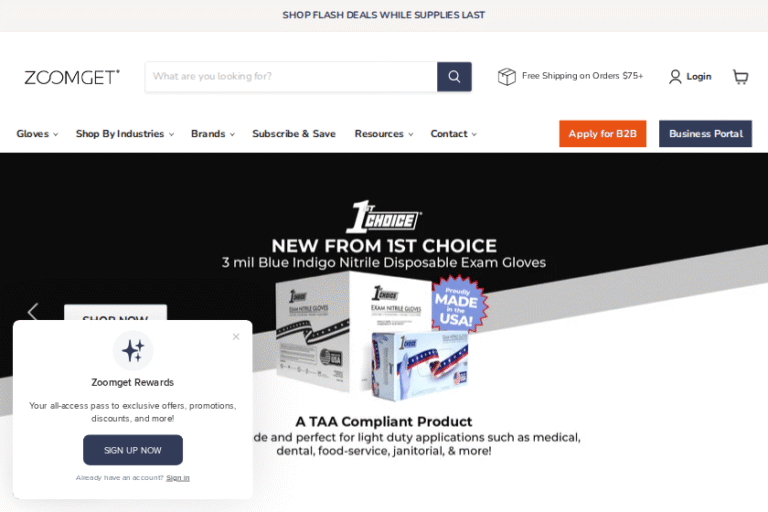This screenshot has width=768, height=512.
Task: Click the 1st Choice brand logo
Action: (x=384, y=217)
